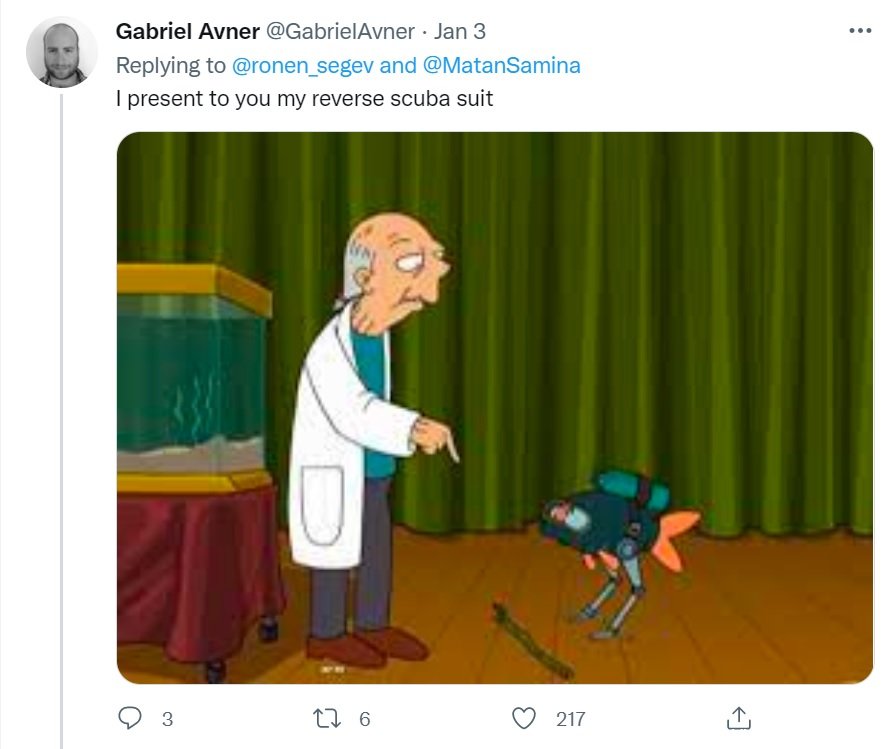
Task: Click the reply count 3
Action: [x=167, y=719]
